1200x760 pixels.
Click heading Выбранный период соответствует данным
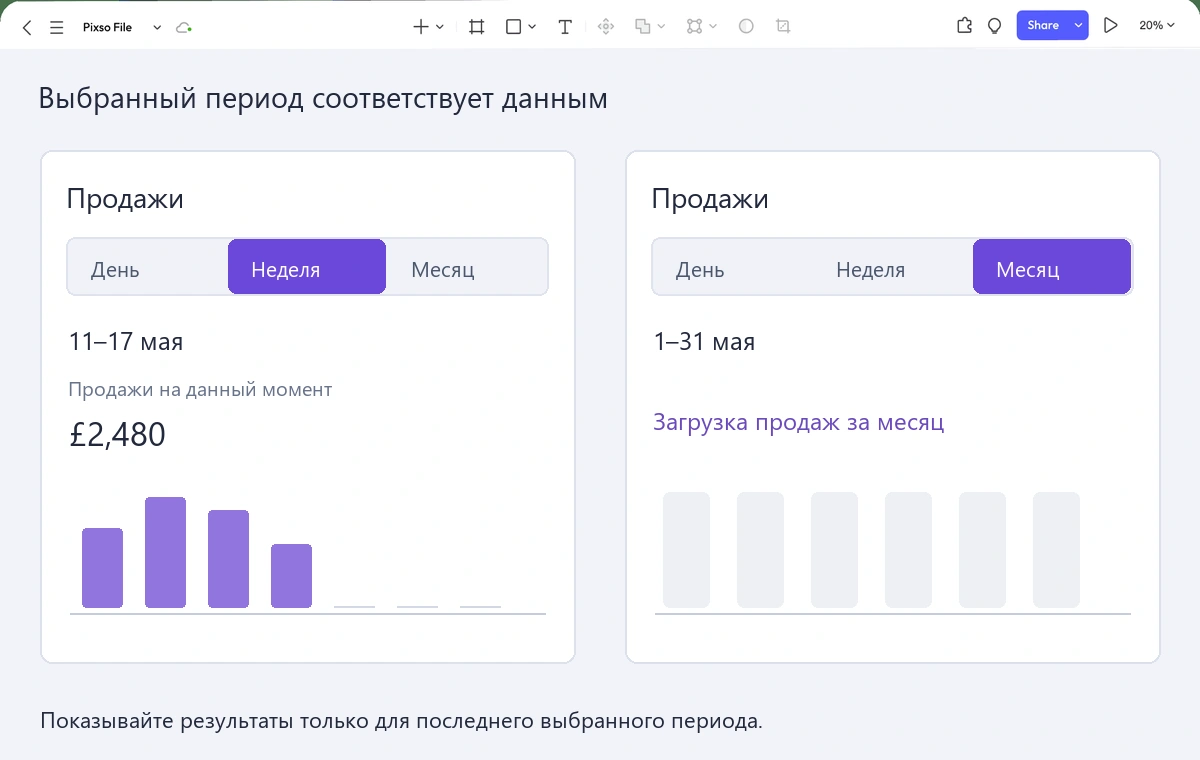pos(323,99)
